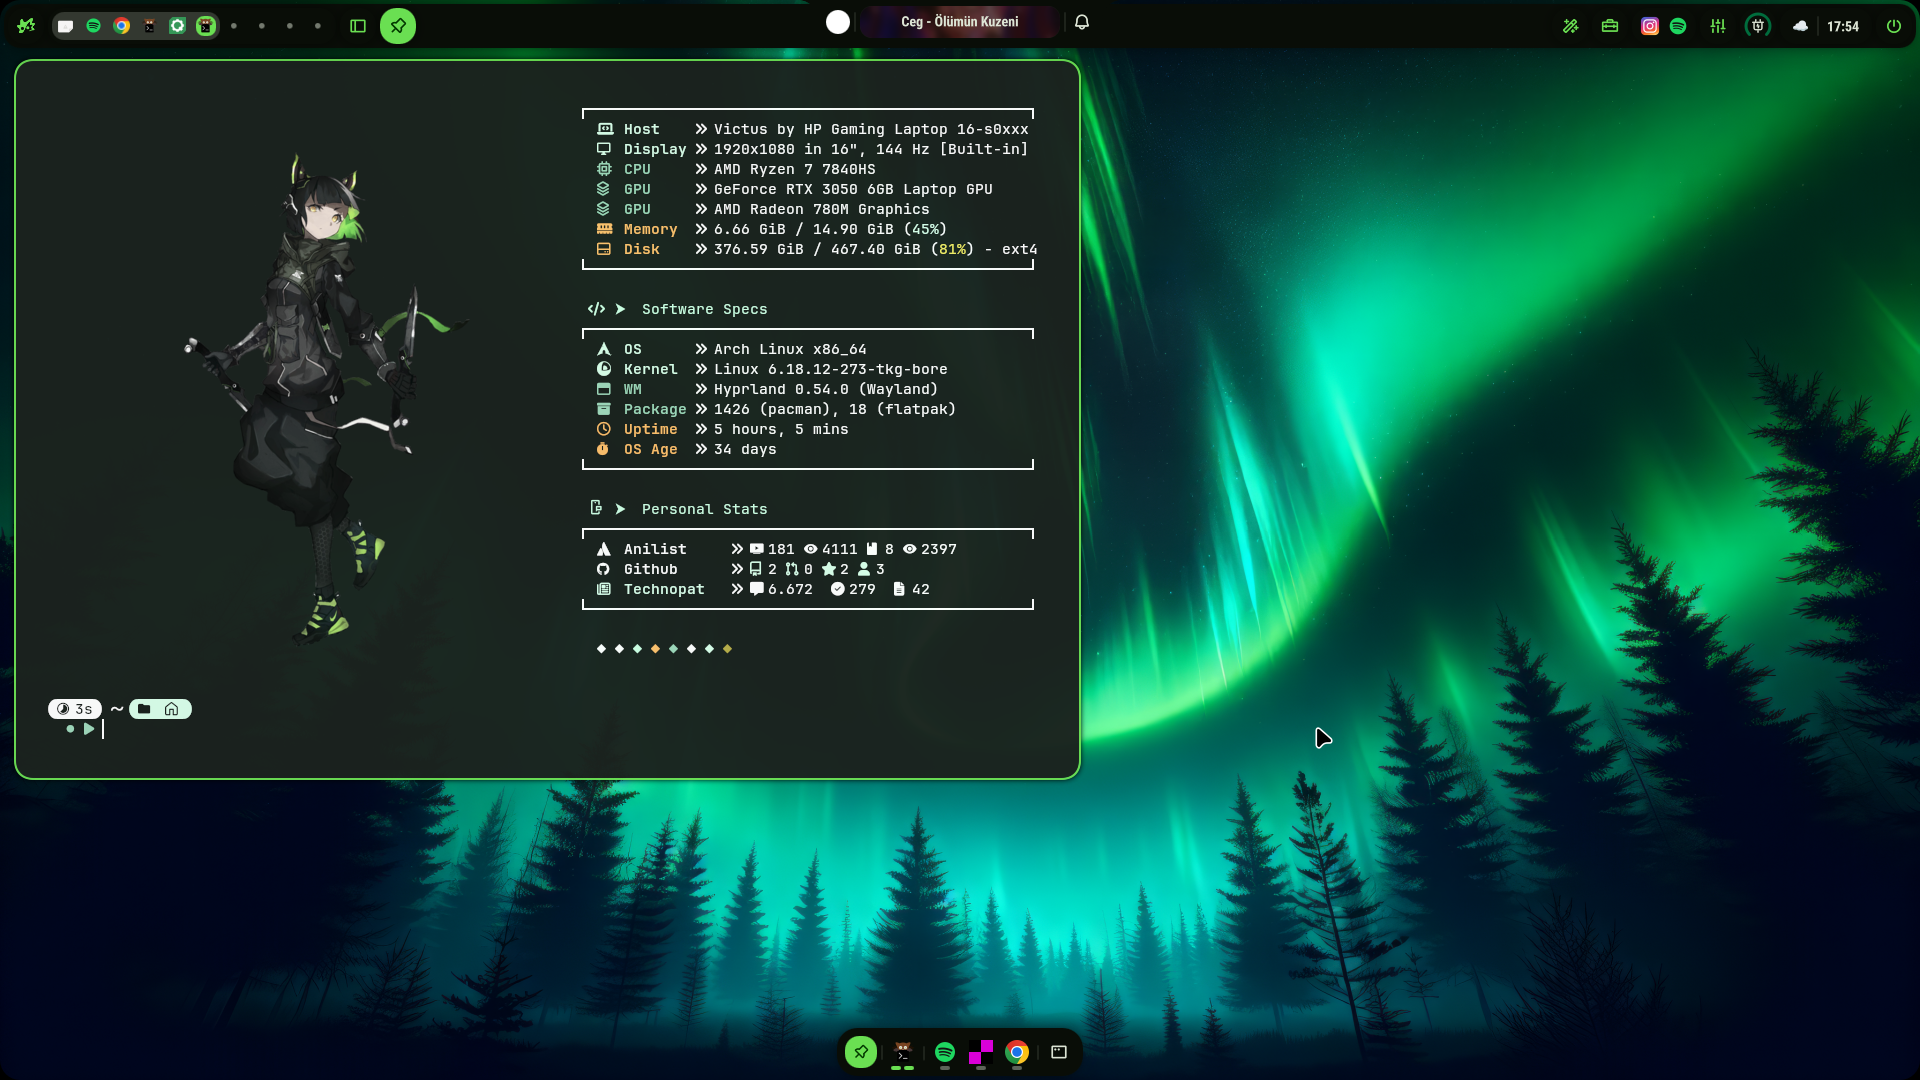1920x1080 pixels.
Task: Click the Ceg - Ölümün Kuzeni media title
Action: 959,22
